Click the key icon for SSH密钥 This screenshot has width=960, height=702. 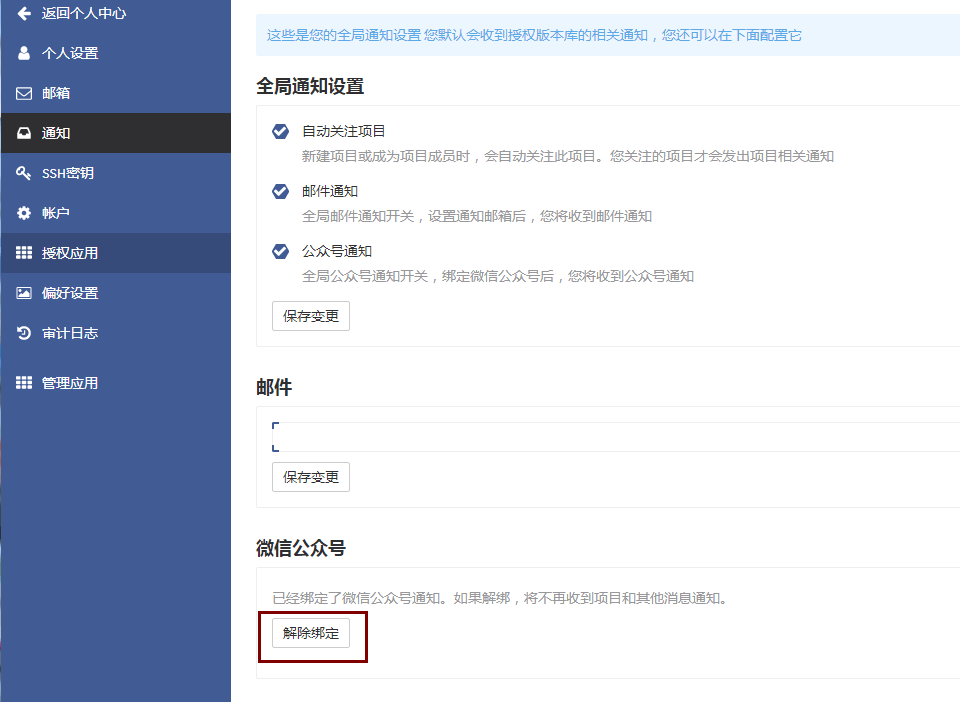24,173
